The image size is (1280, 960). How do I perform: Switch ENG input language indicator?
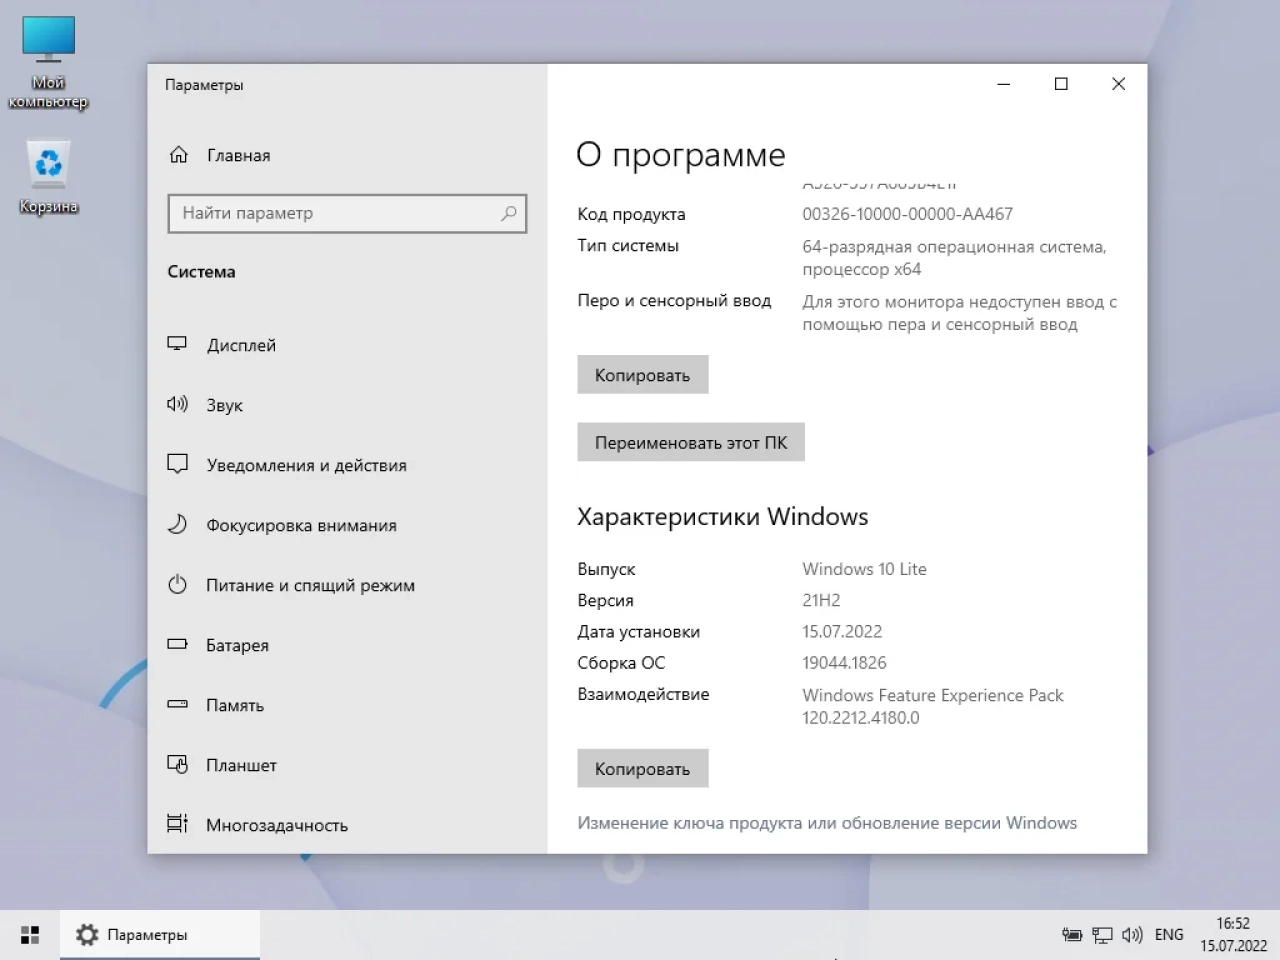click(1169, 935)
